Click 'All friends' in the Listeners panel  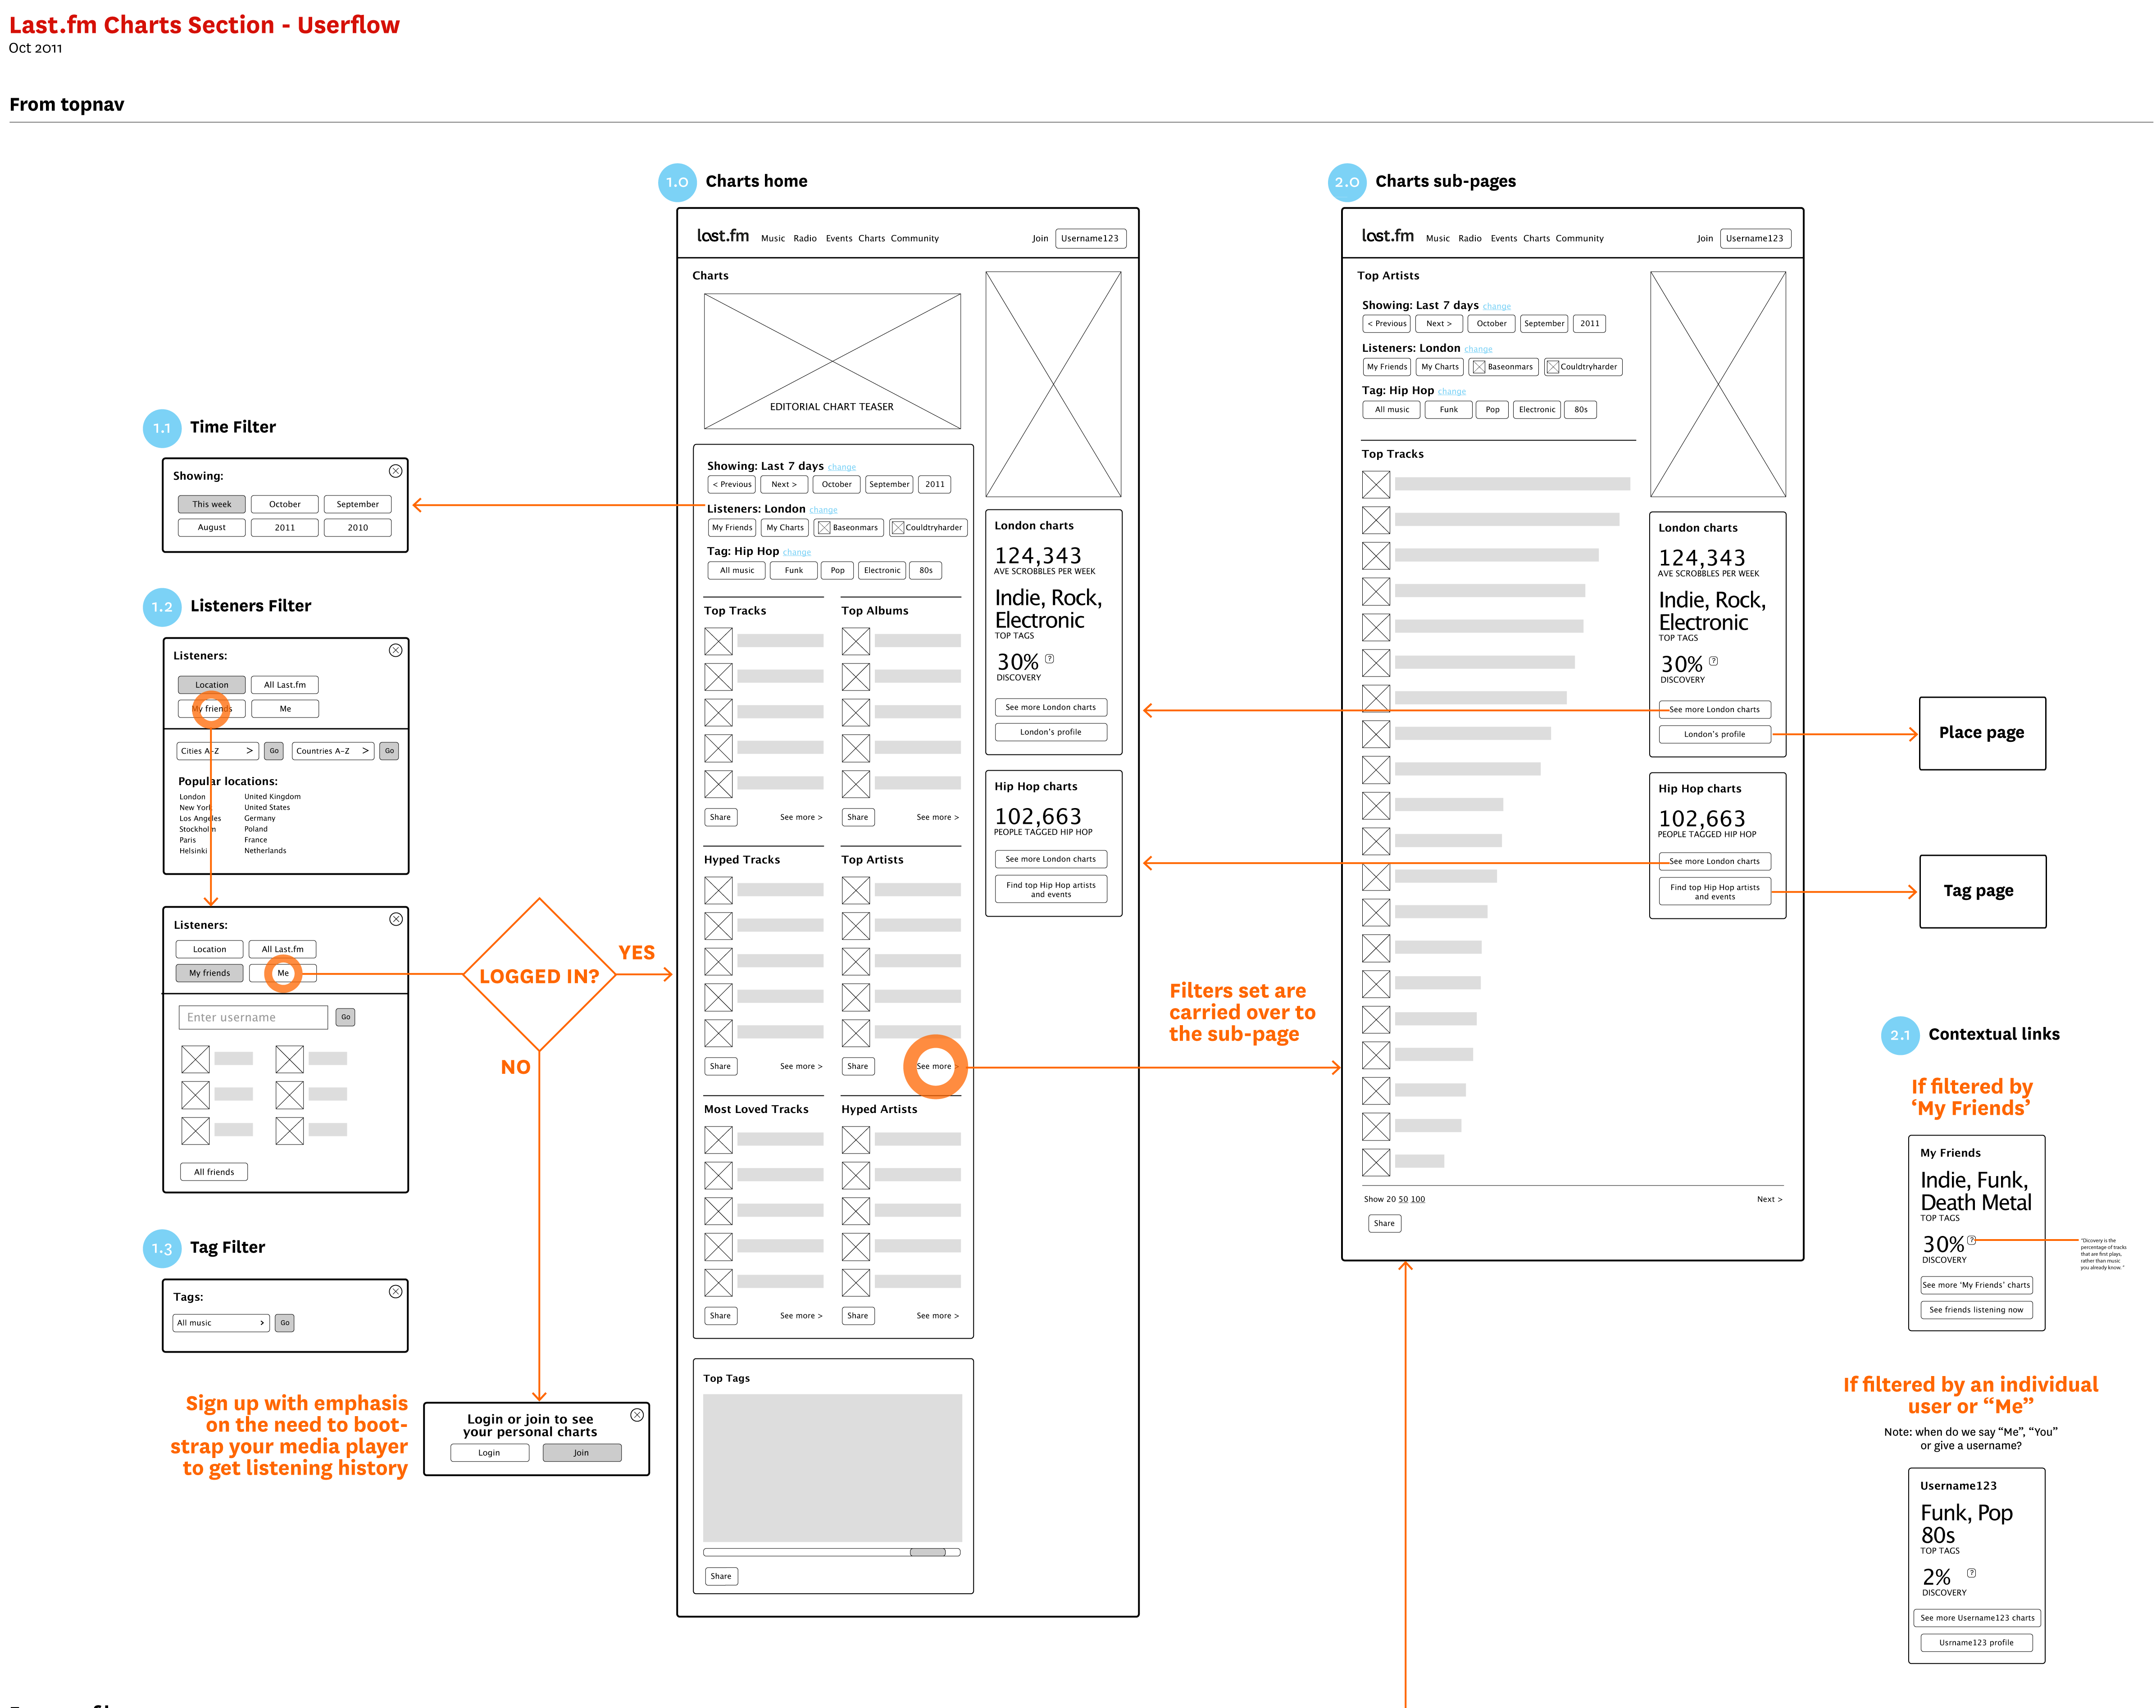coord(214,1172)
